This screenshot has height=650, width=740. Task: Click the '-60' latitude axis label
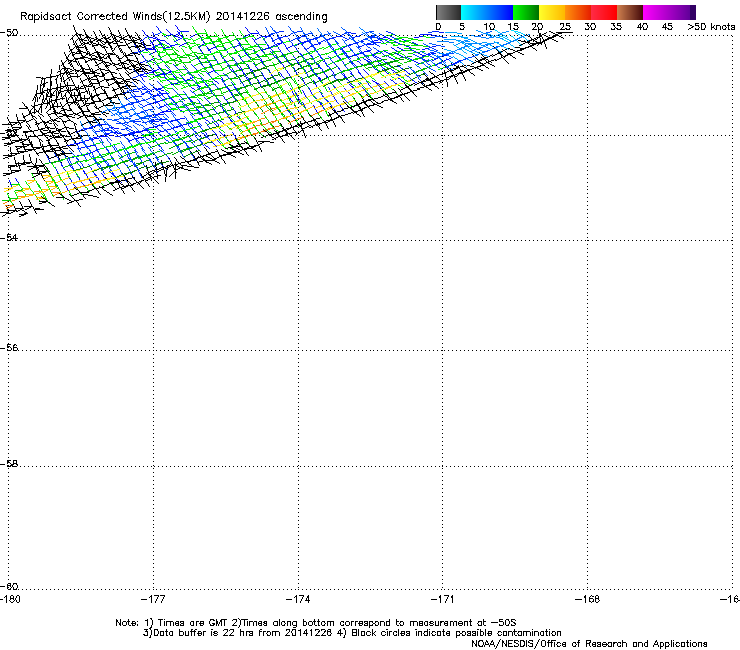click(9, 587)
